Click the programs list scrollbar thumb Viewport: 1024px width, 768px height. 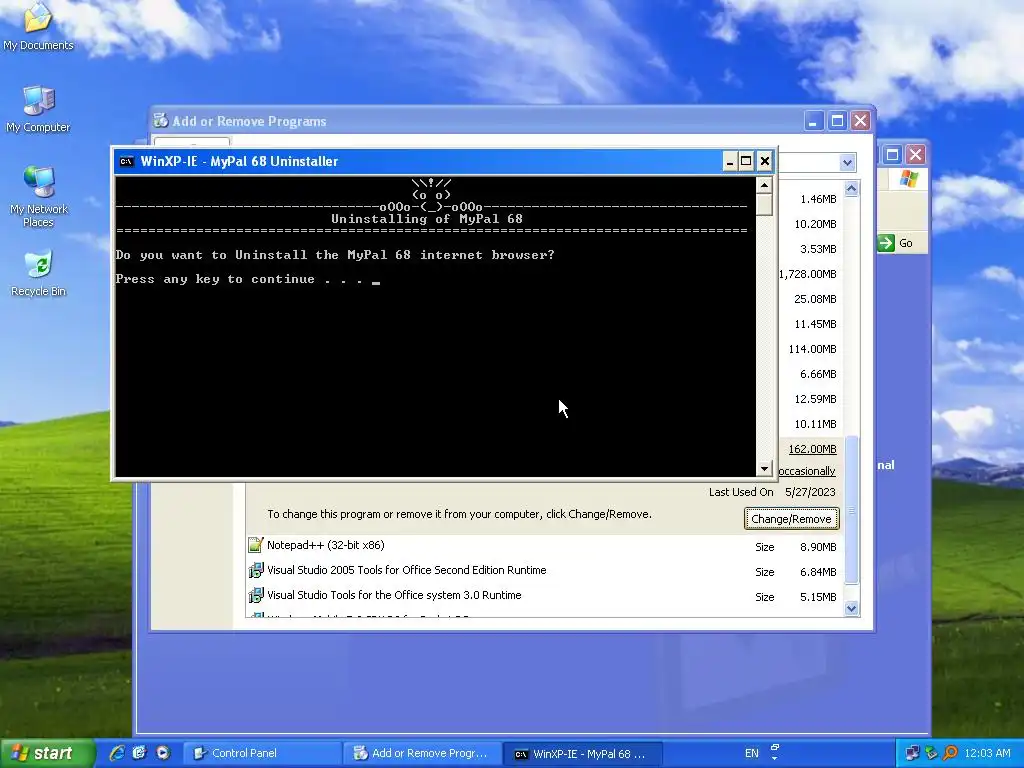coord(851,510)
